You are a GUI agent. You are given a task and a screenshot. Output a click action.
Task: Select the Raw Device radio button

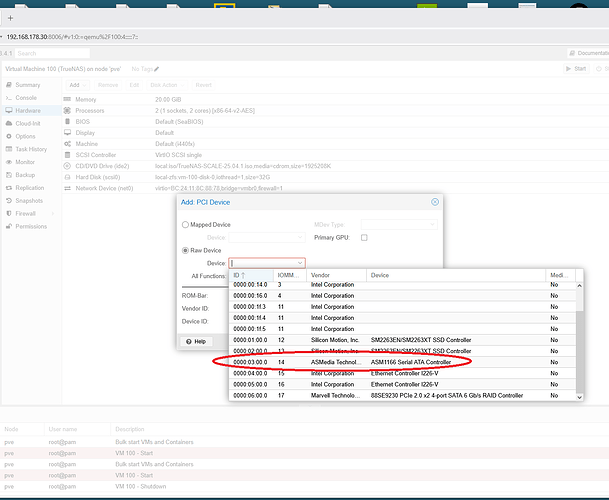pos(185,250)
